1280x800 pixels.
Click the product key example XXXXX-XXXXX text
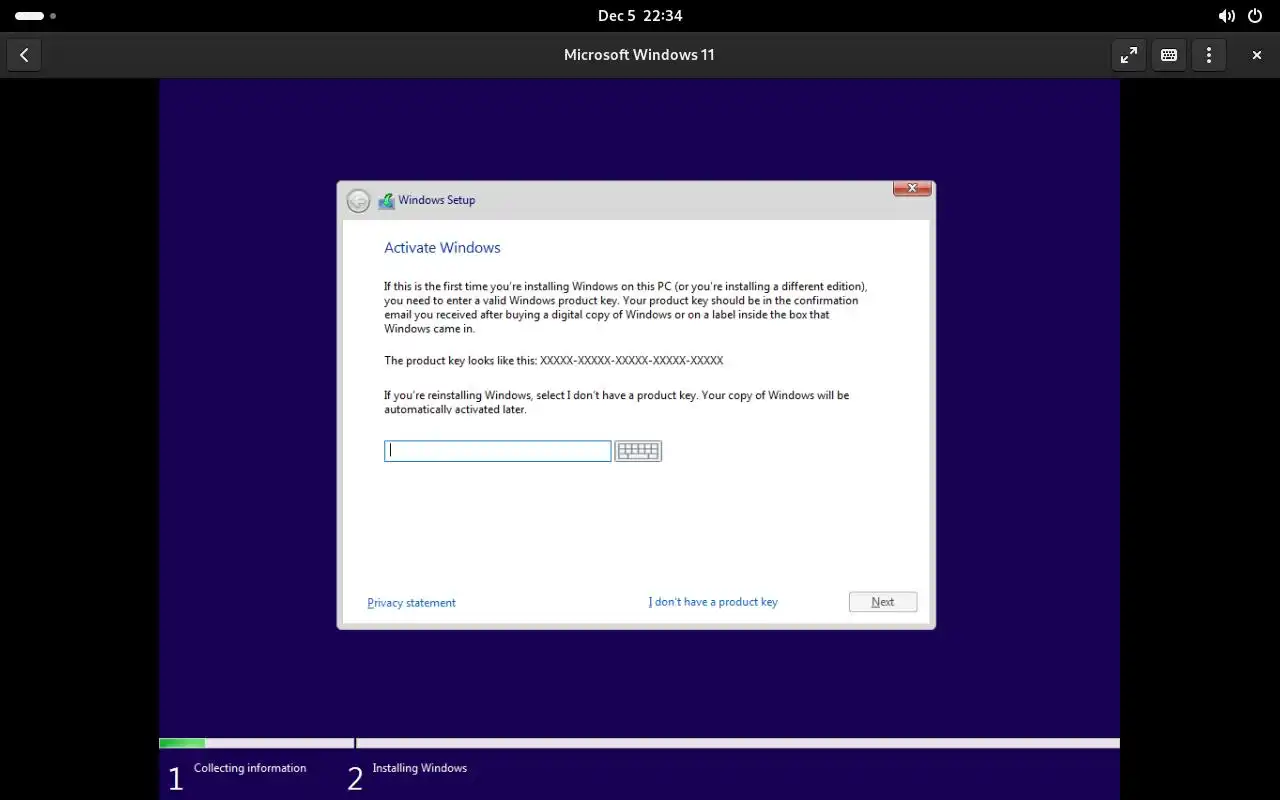tap(631, 360)
